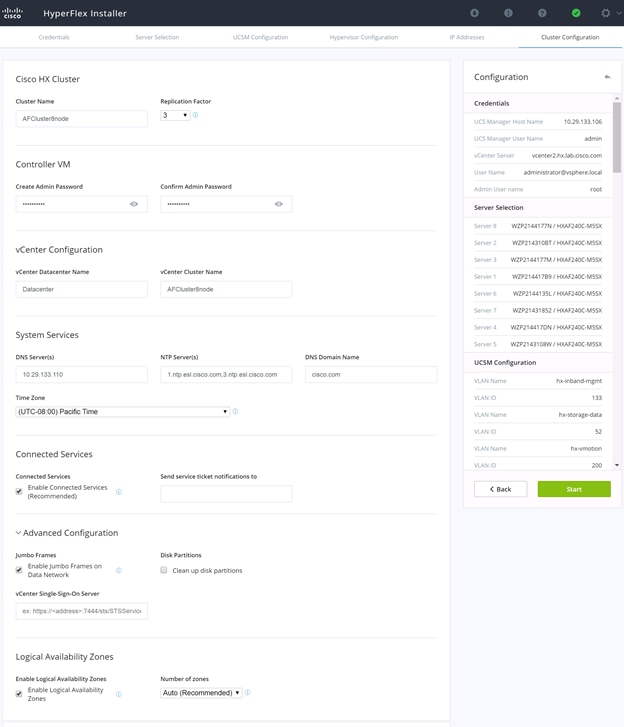Image resolution: width=624 pixels, height=727 pixels.
Task: Toggle Enable Jumbo Frames checkbox
Action: pyautogui.click(x=19, y=570)
